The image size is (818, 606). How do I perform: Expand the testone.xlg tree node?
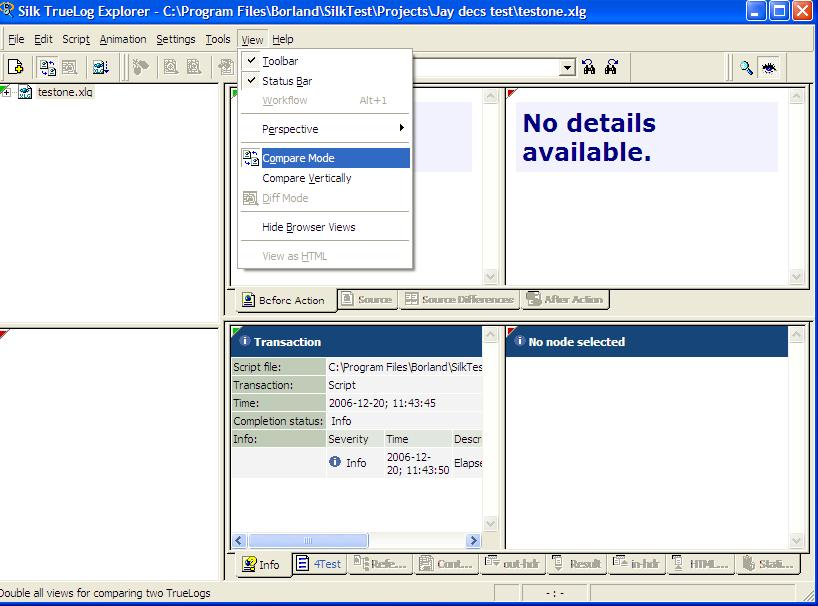[6, 92]
